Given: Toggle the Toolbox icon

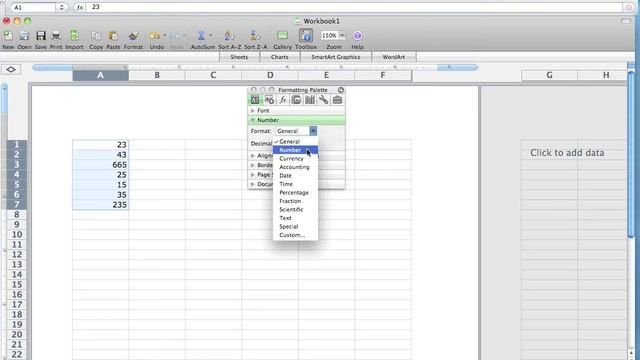Looking at the screenshot, I should (x=306, y=36).
